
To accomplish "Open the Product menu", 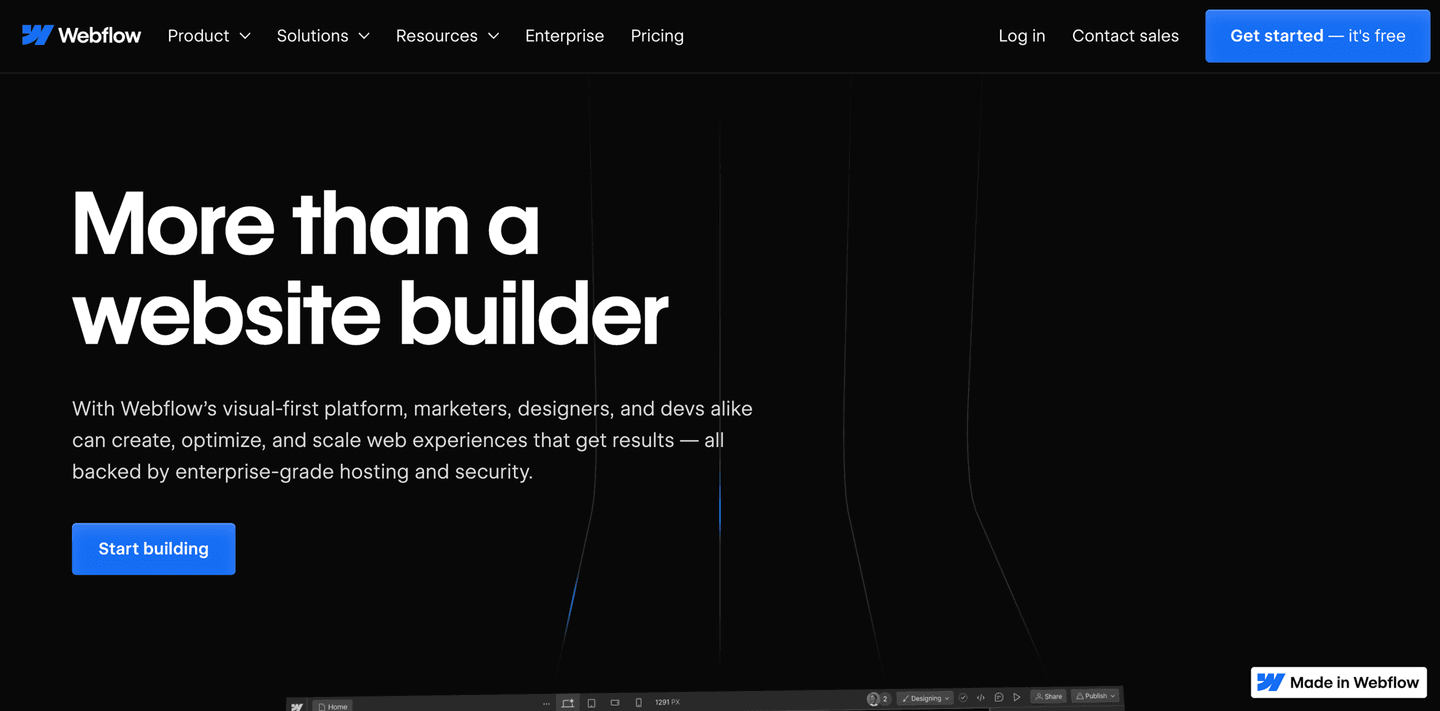I will pyautogui.click(x=208, y=35).
